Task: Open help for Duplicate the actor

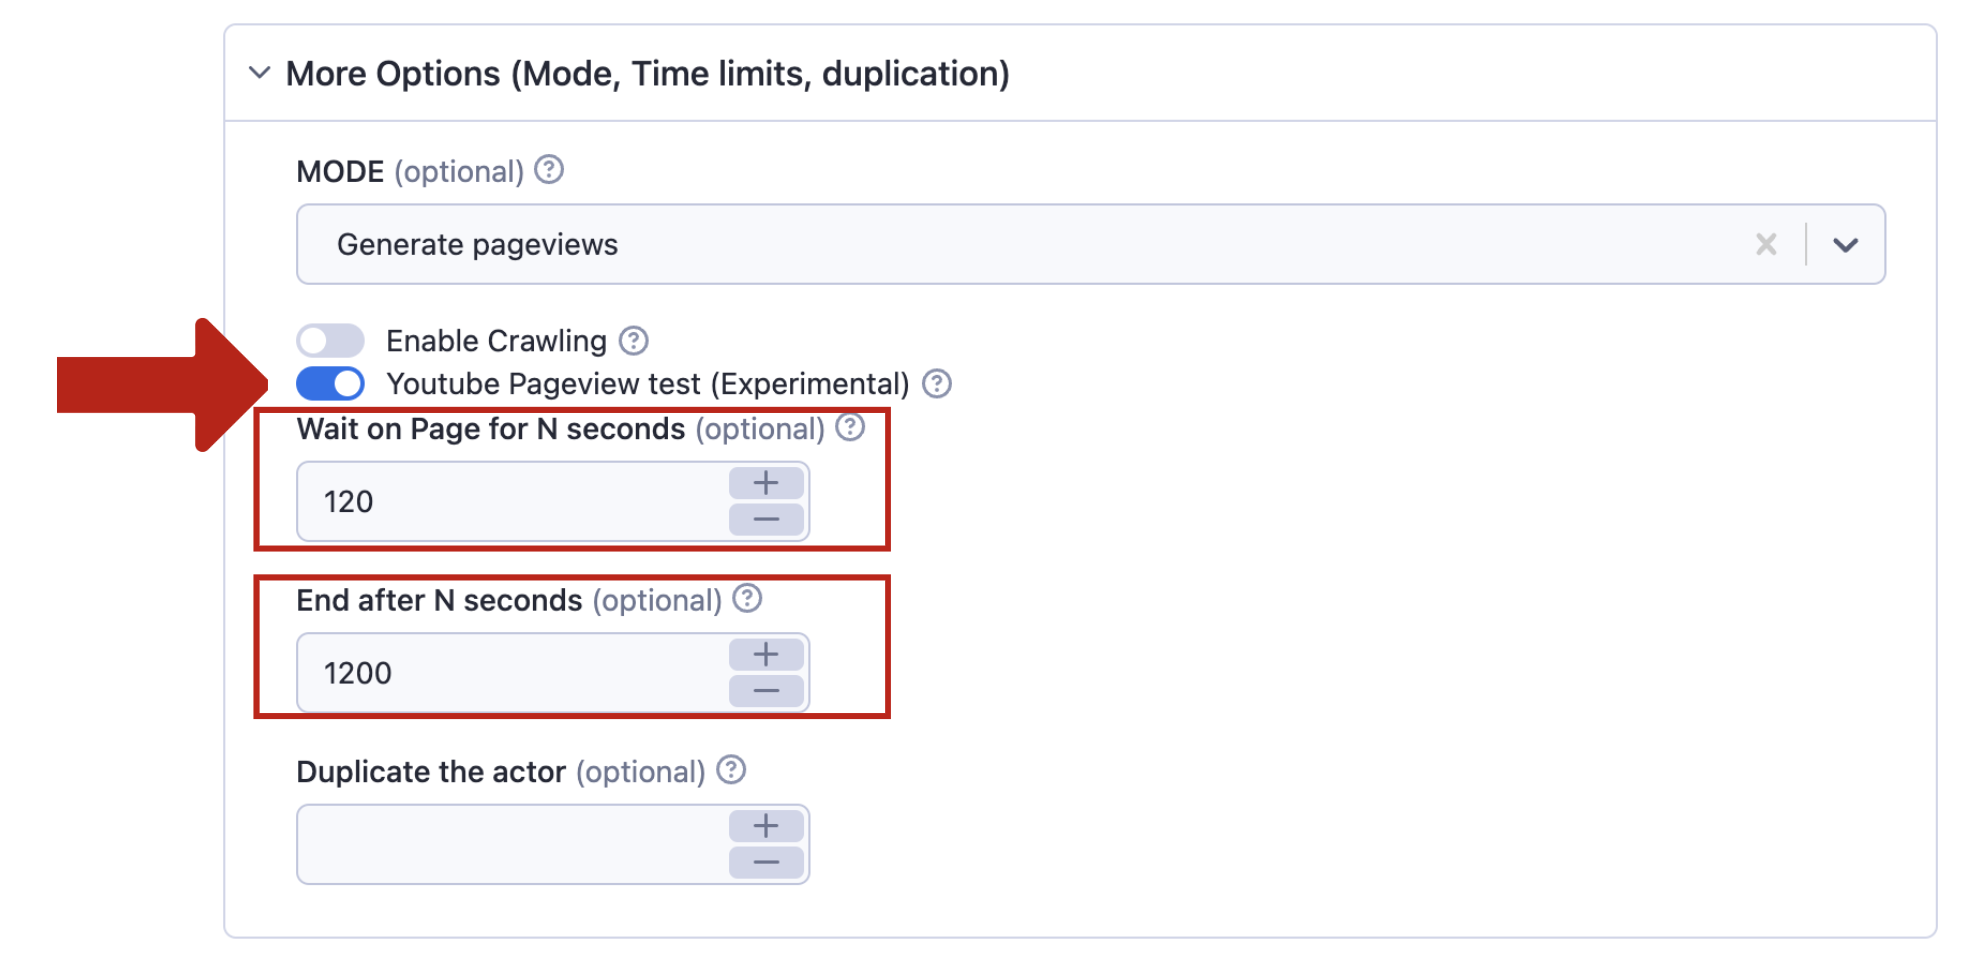Action: 731,770
